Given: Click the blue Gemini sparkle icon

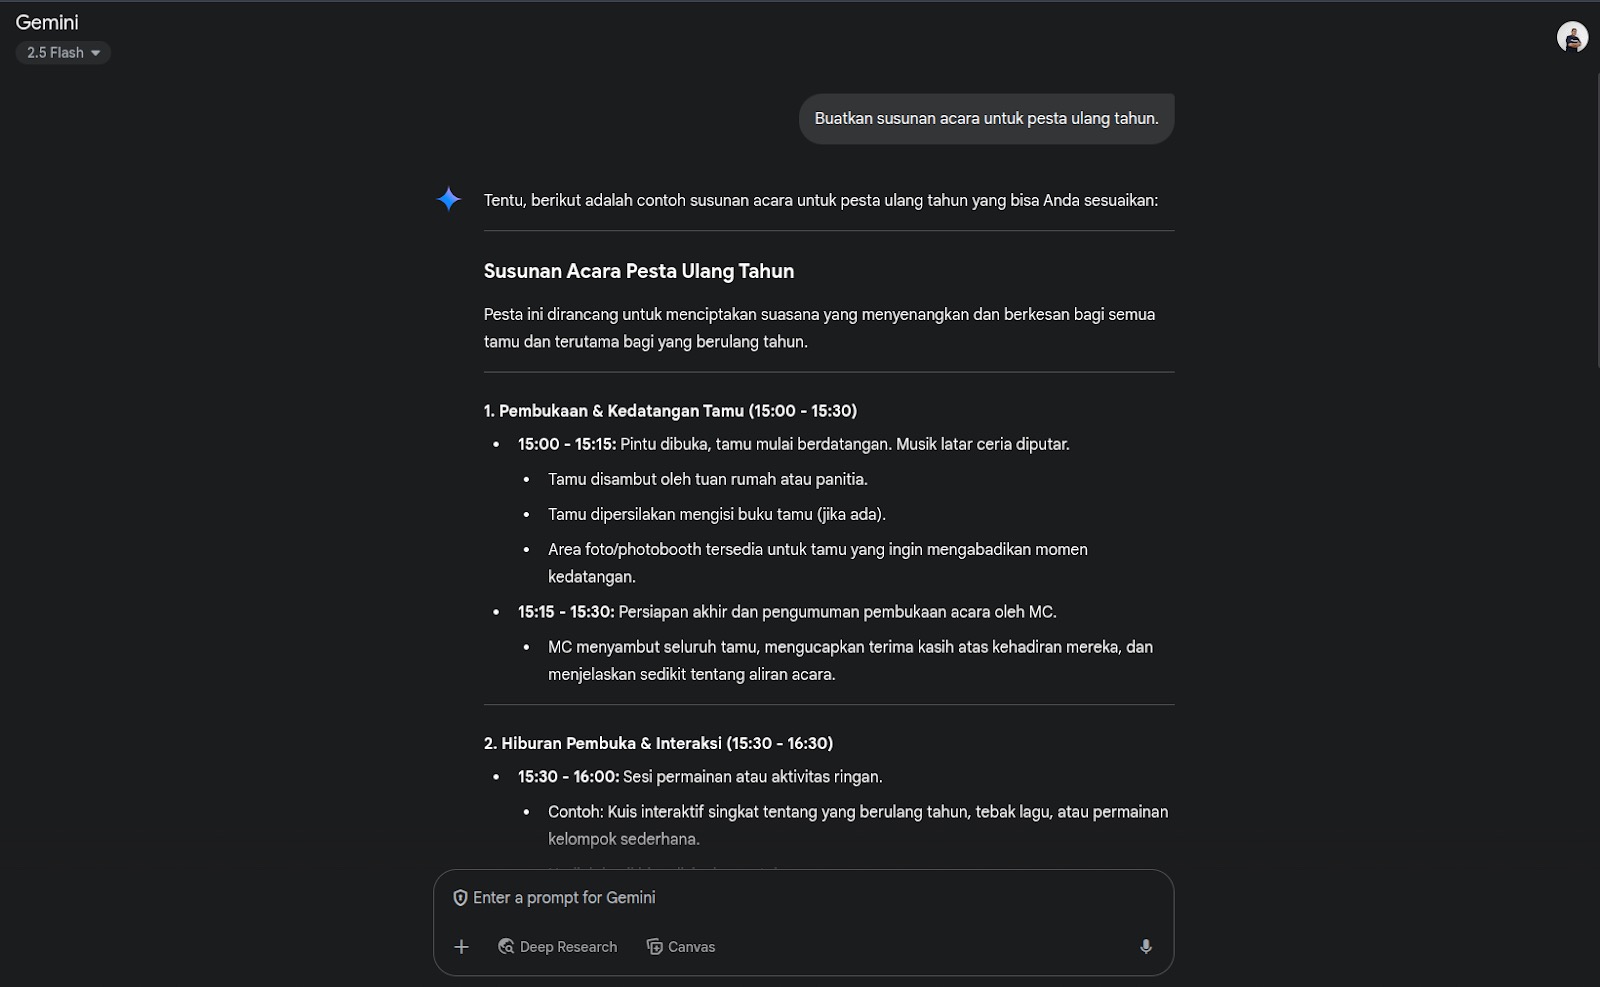Looking at the screenshot, I should [x=449, y=199].
